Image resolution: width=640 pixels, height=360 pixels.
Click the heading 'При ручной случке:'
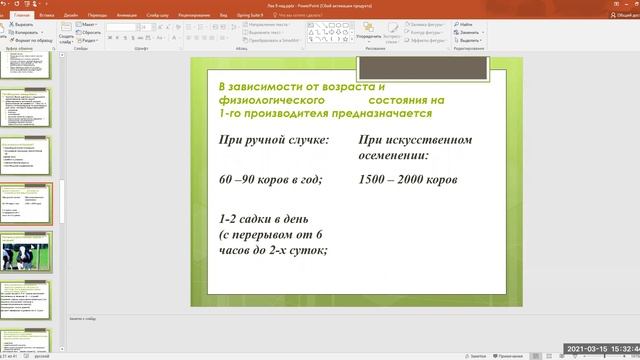[x=274, y=140]
